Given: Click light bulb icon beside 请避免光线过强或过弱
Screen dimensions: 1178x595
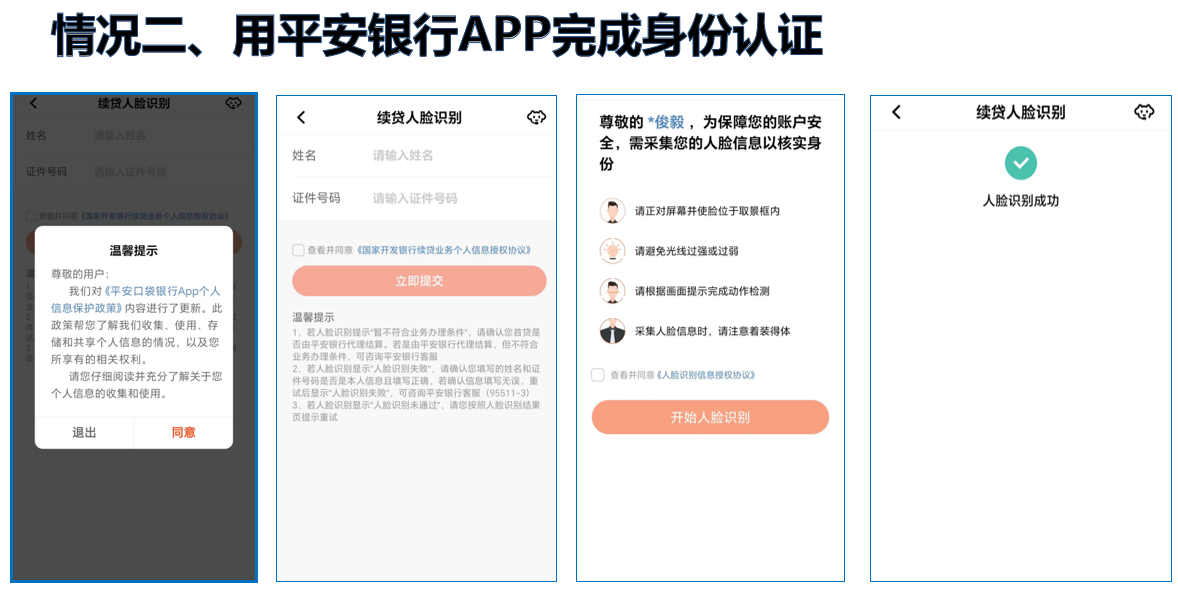Looking at the screenshot, I should tap(612, 250).
